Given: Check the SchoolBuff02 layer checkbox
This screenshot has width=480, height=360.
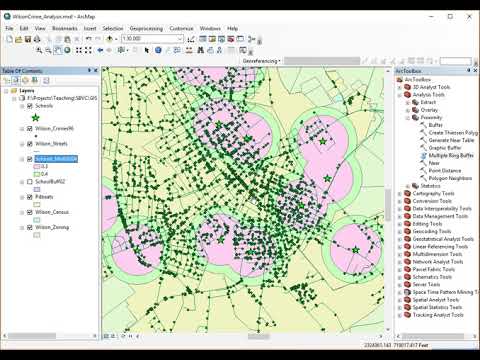Looking at the screenshot, I should coord(30,182).
